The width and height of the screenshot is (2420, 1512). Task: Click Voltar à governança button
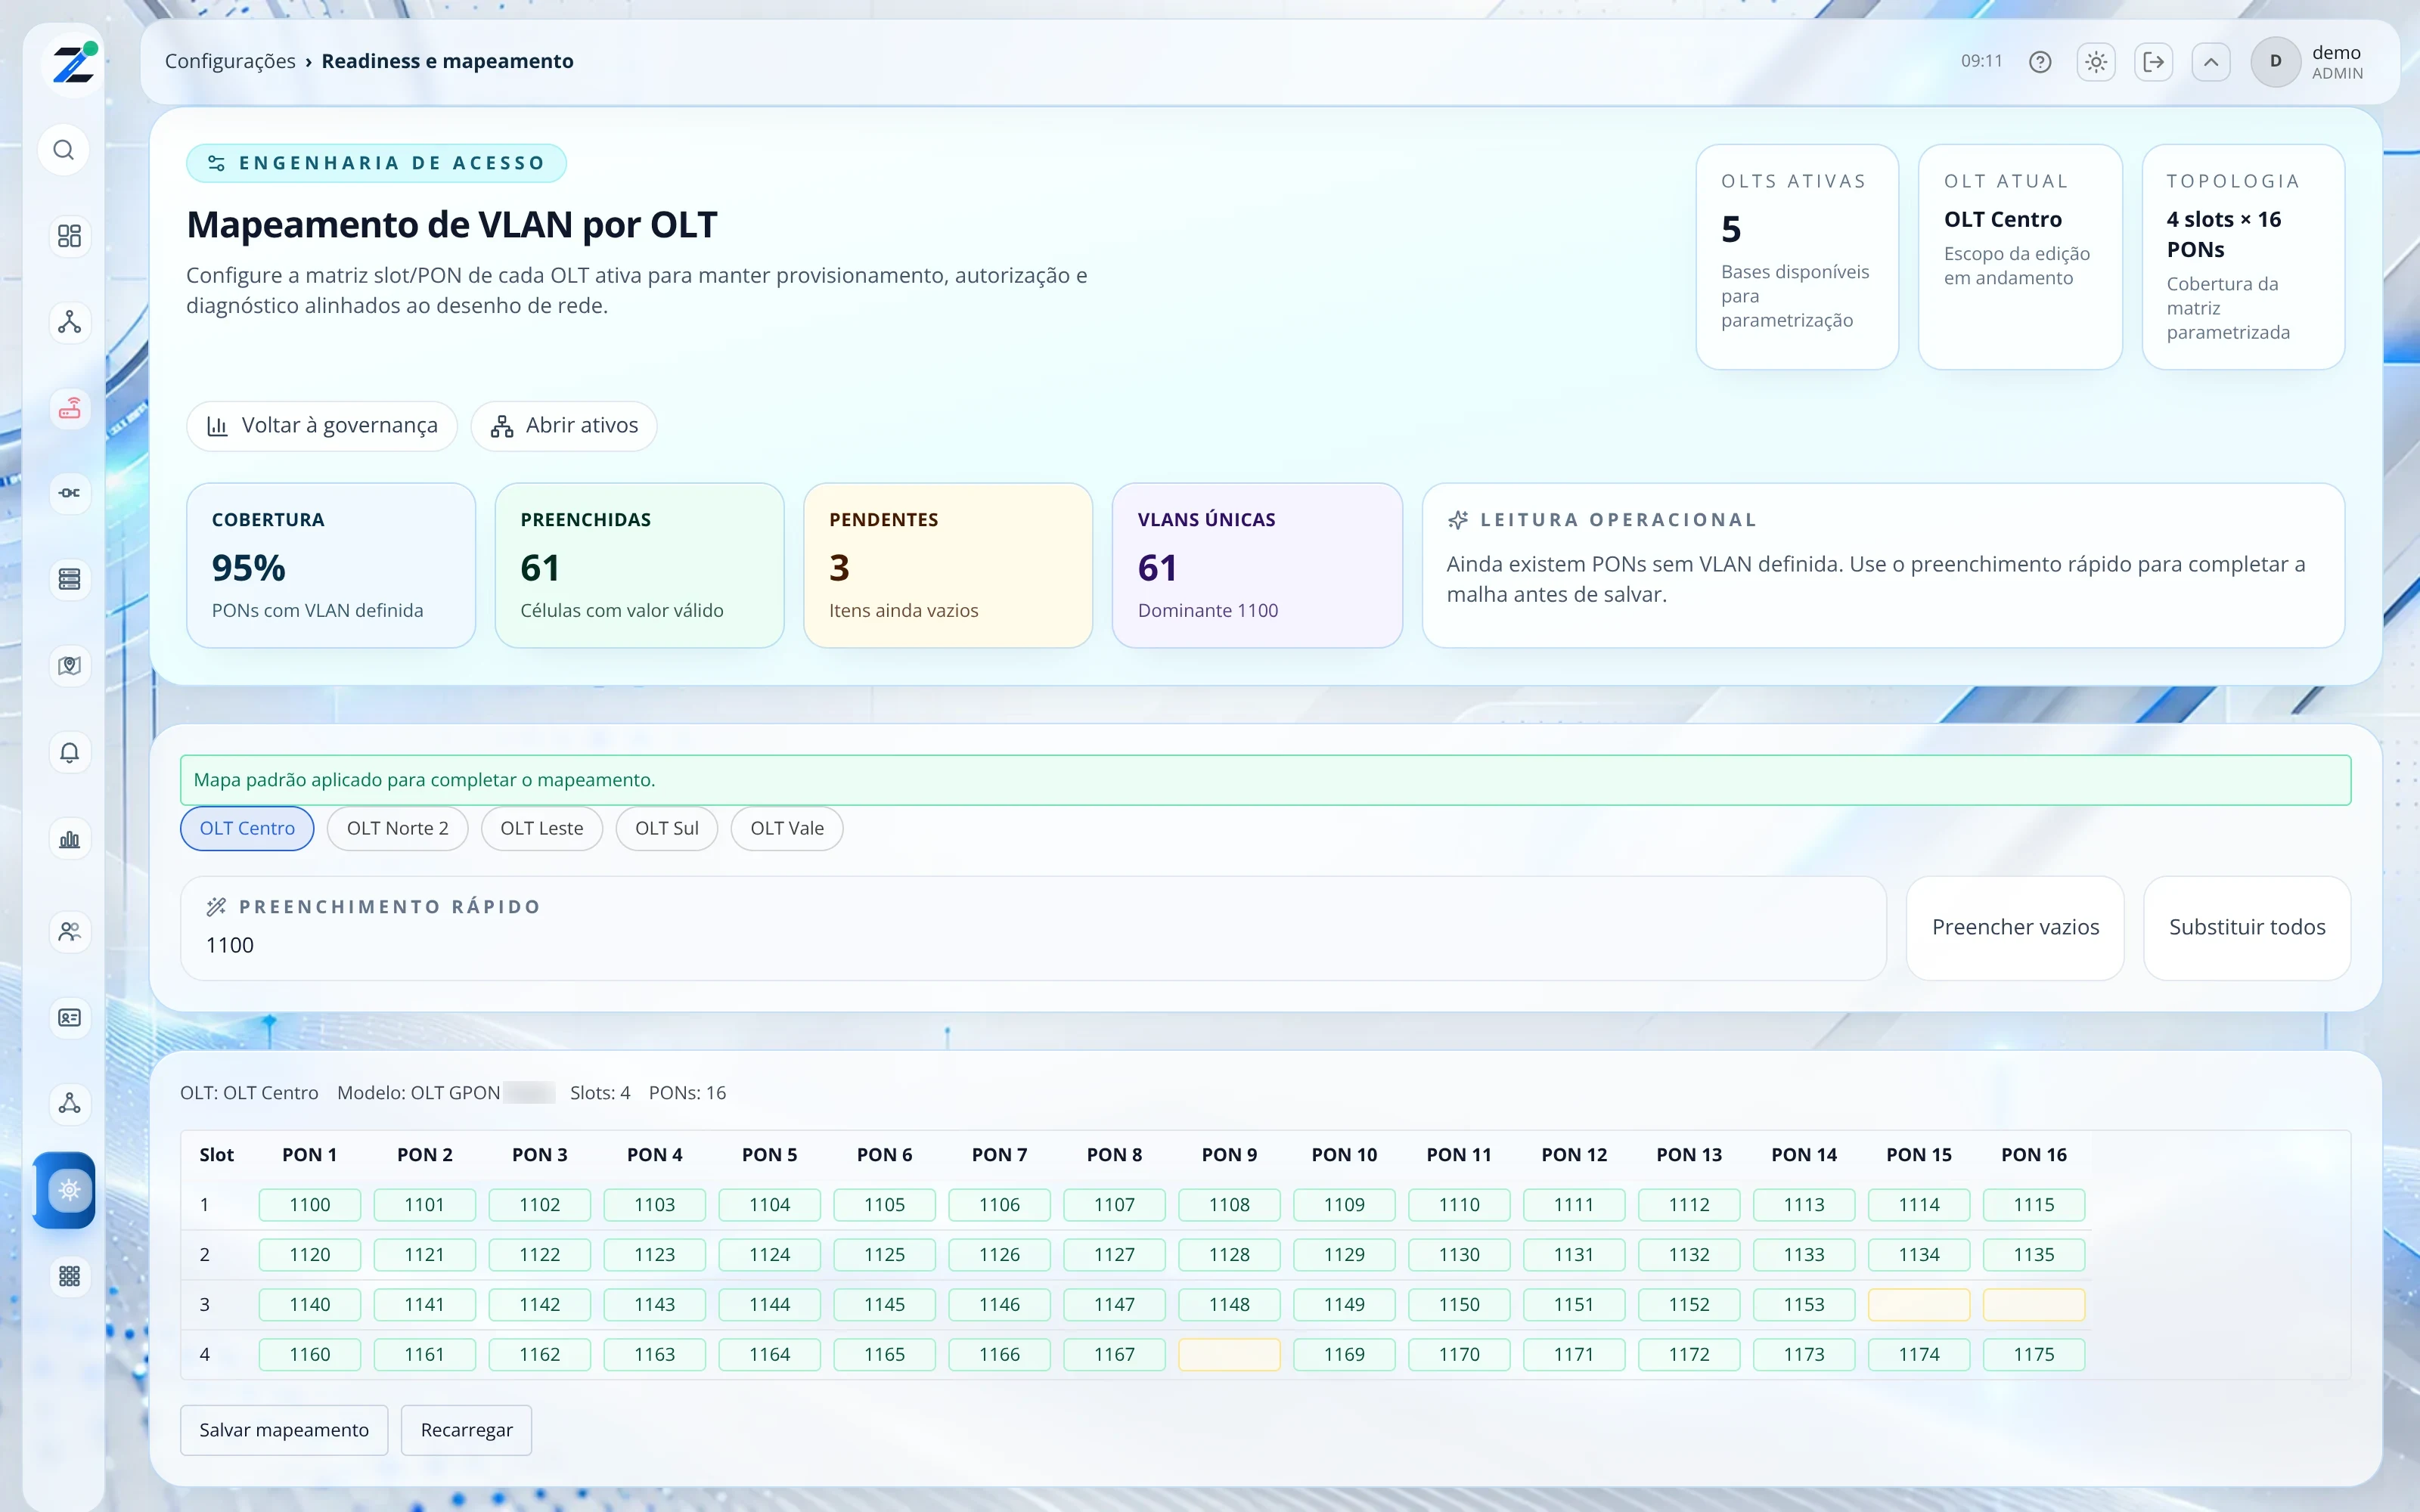click(x=322, y=426)
